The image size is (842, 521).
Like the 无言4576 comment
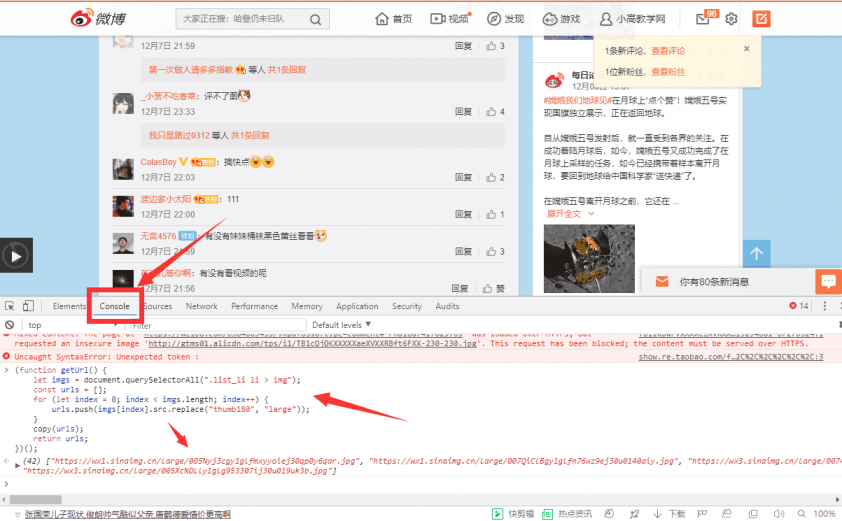click(495, 251)
